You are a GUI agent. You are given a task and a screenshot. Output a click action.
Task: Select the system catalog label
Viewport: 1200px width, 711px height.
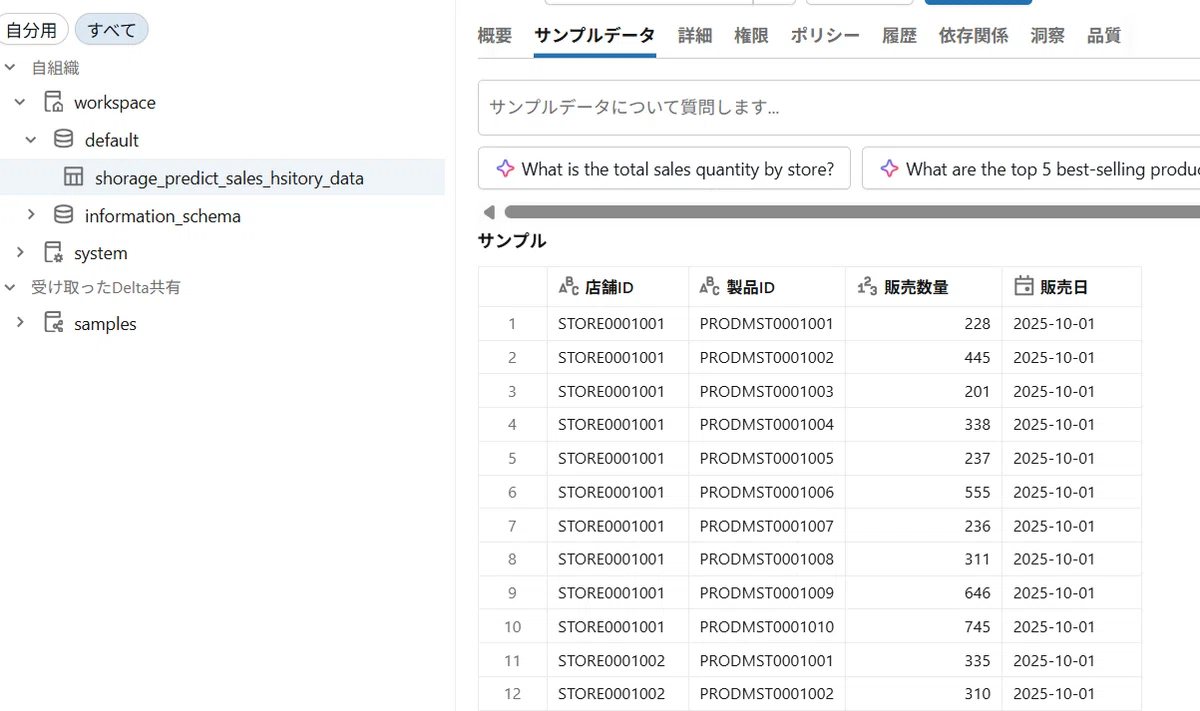(x=100, y=254)
